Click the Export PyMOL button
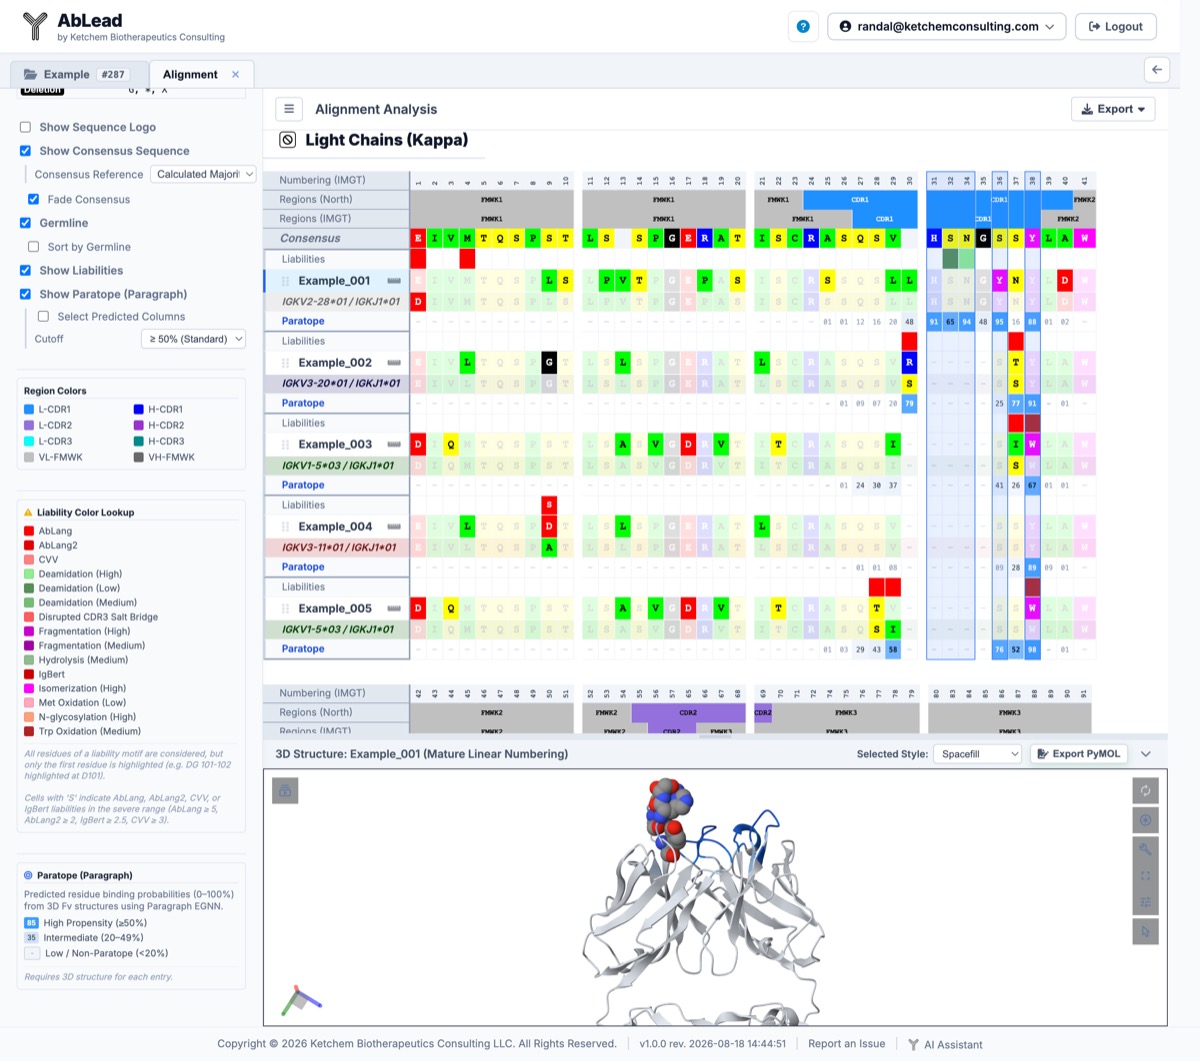This screenshot has width=1200, height=1061. pyautogui.click(x=1078, y=754)
